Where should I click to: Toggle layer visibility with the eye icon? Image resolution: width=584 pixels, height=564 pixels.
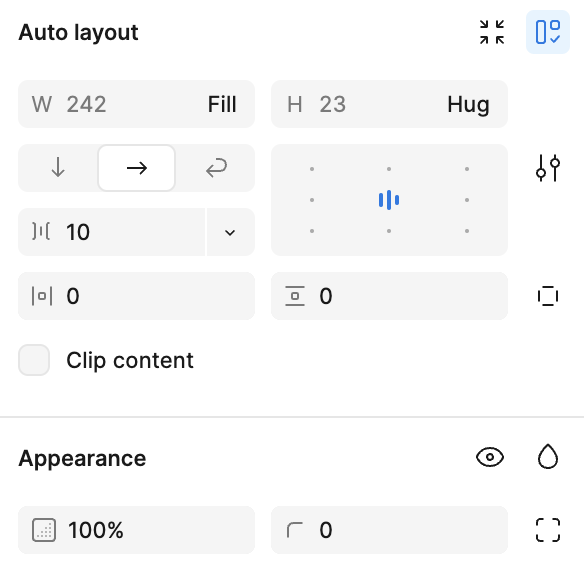(x=490, y=457)
